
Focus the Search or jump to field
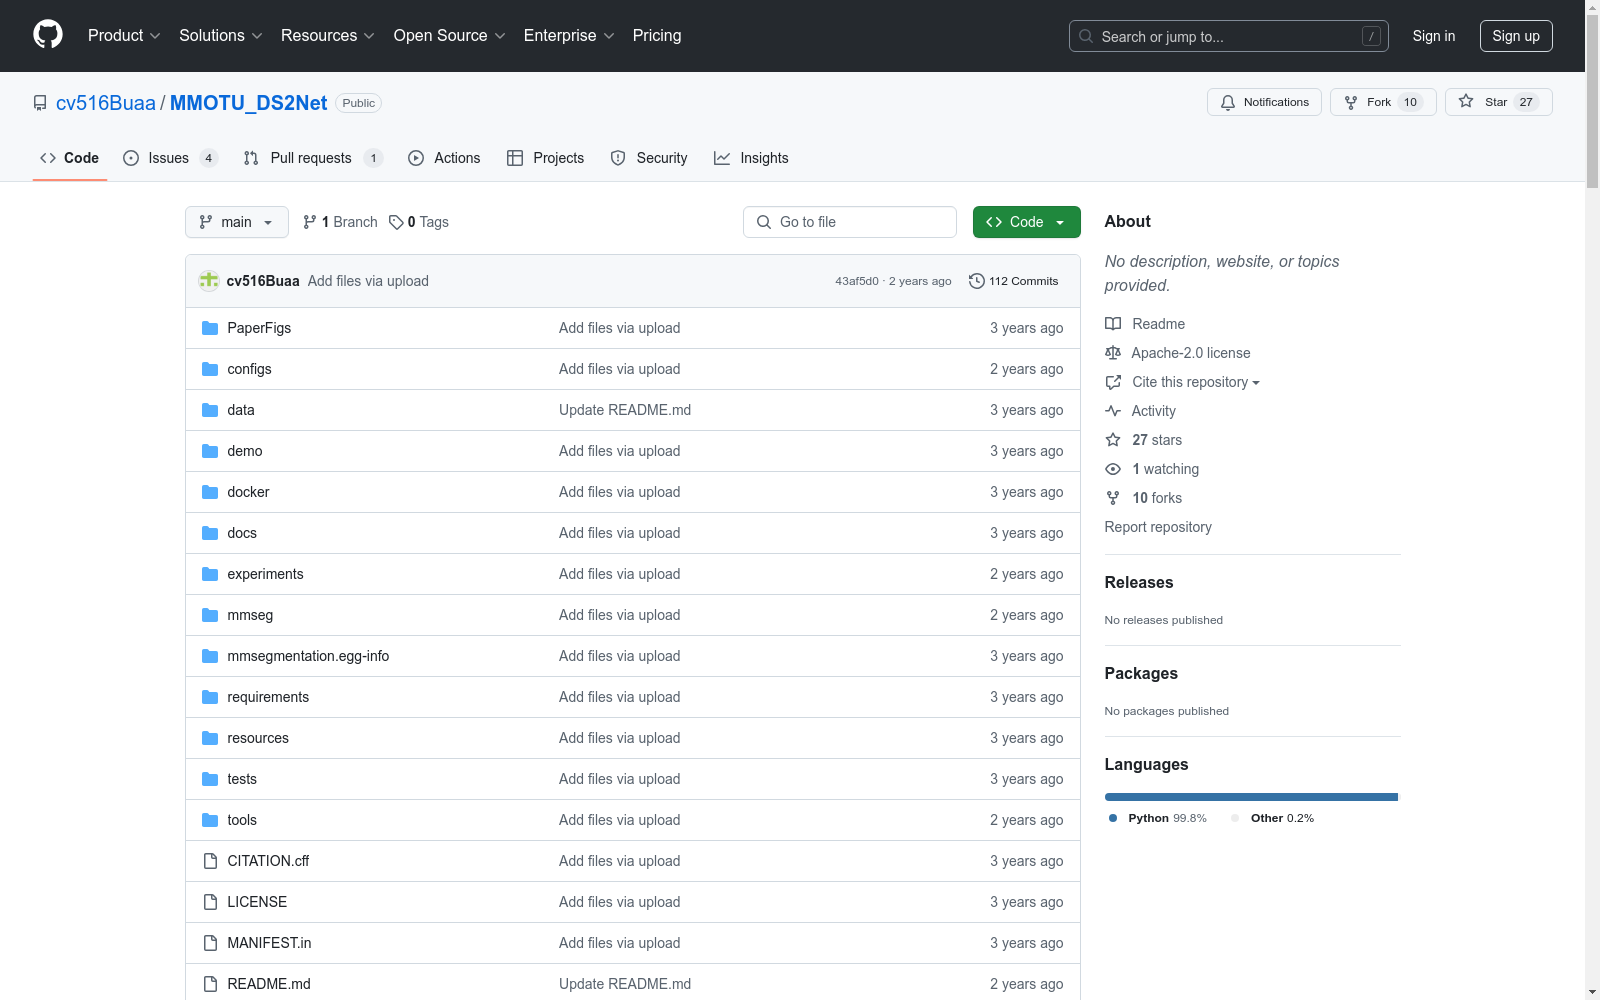(x=1229, y=36)
